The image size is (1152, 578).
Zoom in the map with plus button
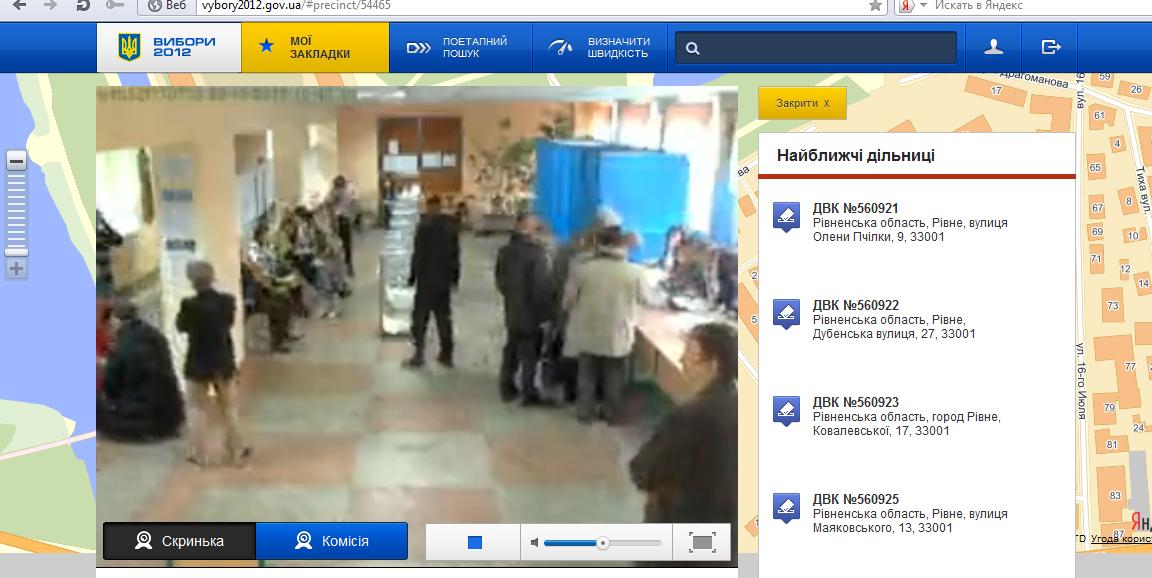(17, 268)
